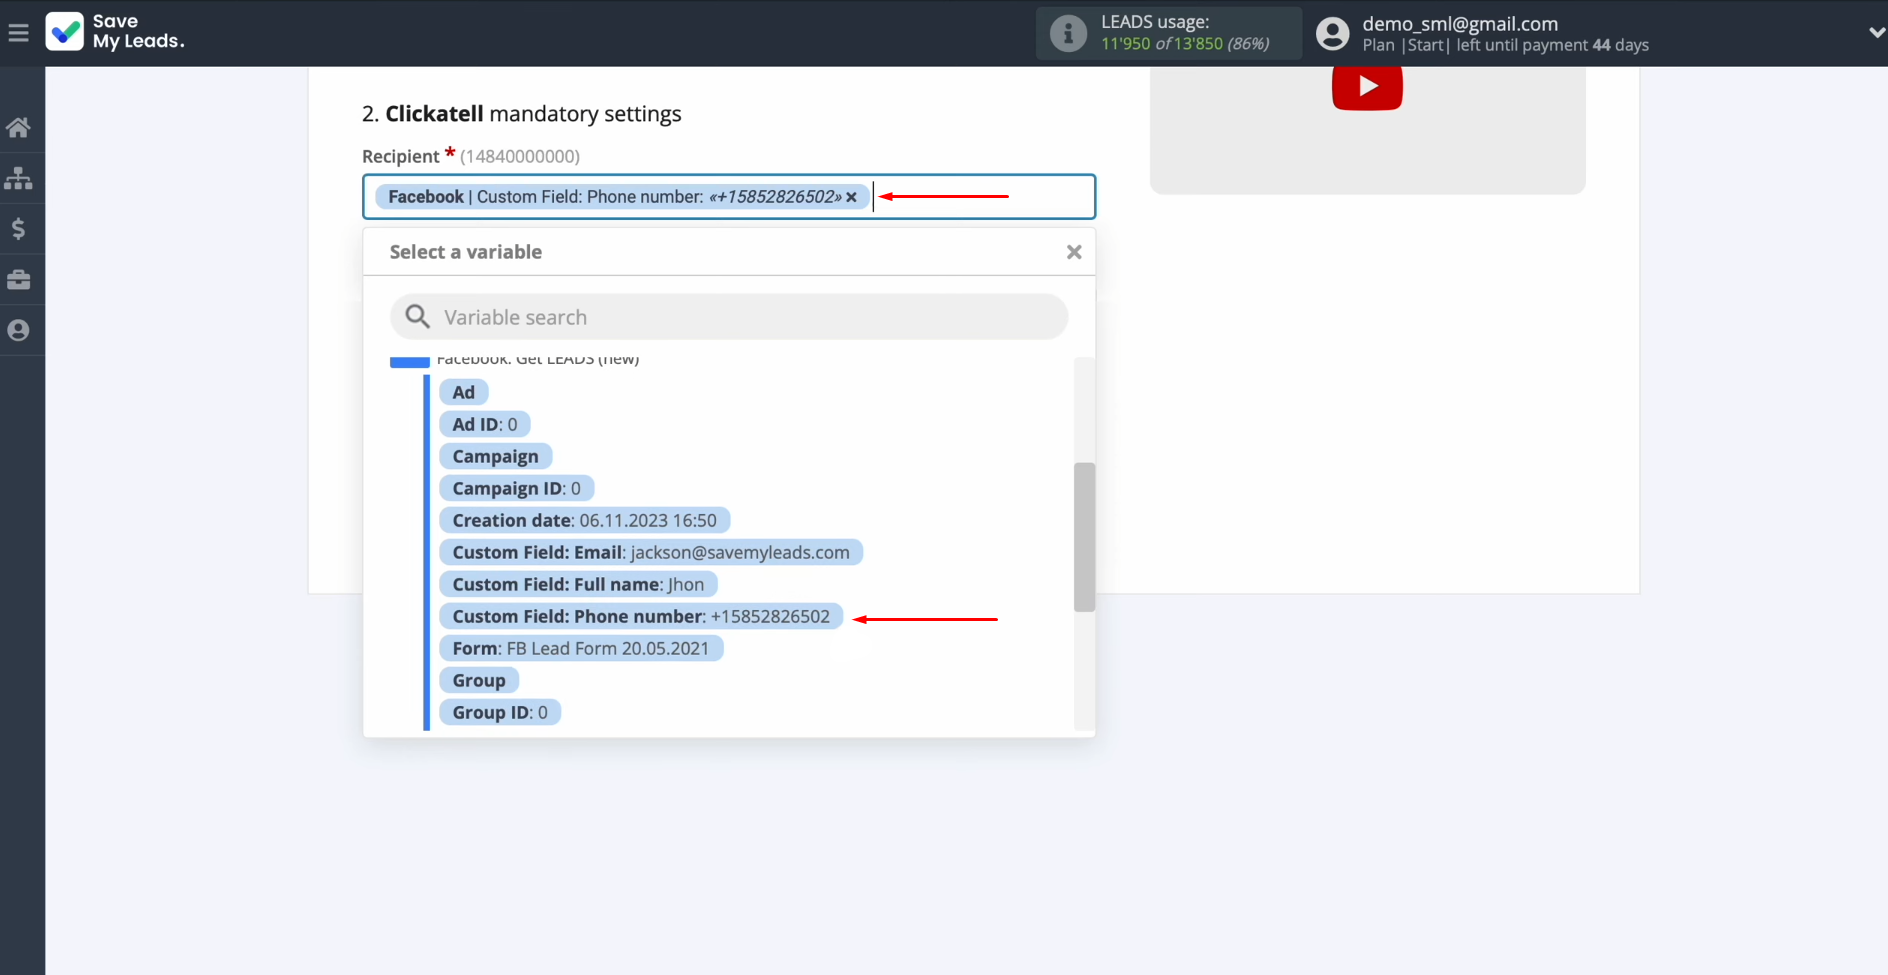
Task: Click the Variable search field
Action: click(x=729, y=317)
